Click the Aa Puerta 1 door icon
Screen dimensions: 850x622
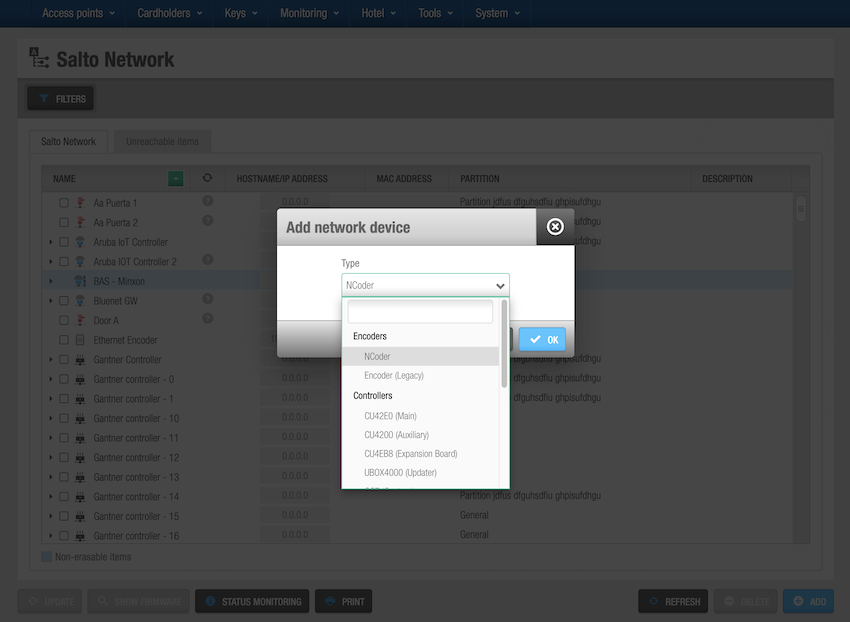click(80, 202)
